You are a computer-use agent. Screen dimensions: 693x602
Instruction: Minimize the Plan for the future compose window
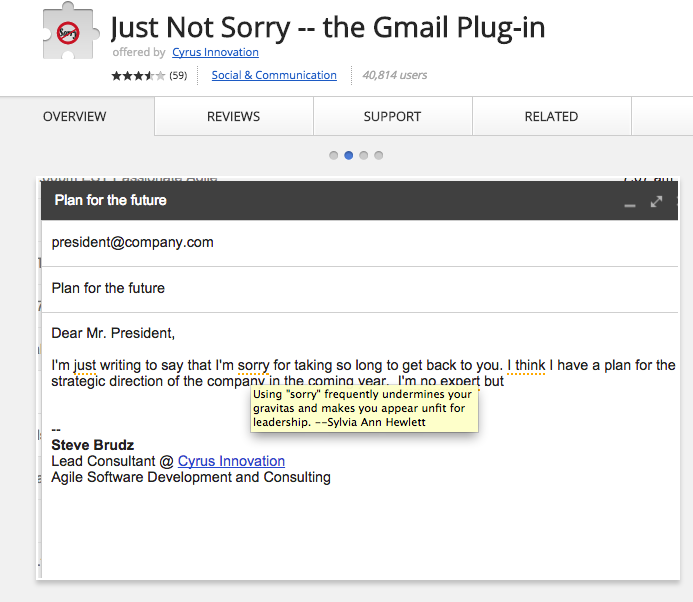point(630,205)
